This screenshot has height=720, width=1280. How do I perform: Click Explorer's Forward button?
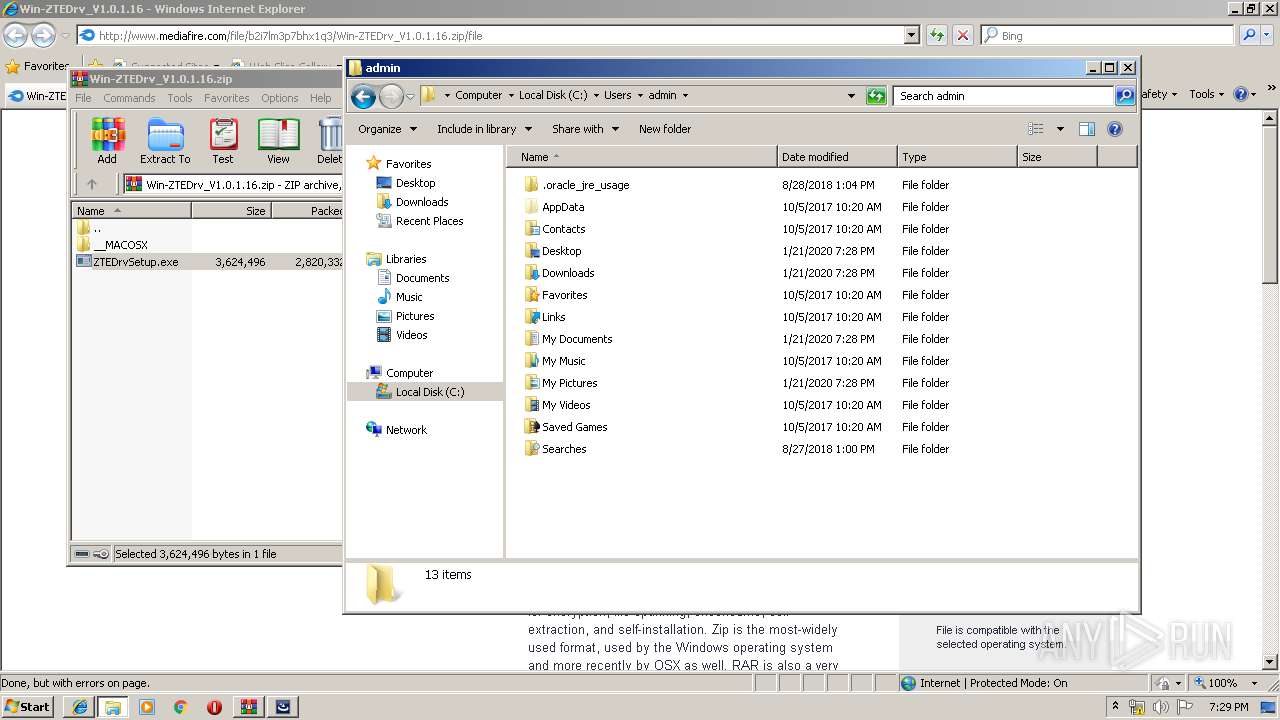[x=391, y=96]
